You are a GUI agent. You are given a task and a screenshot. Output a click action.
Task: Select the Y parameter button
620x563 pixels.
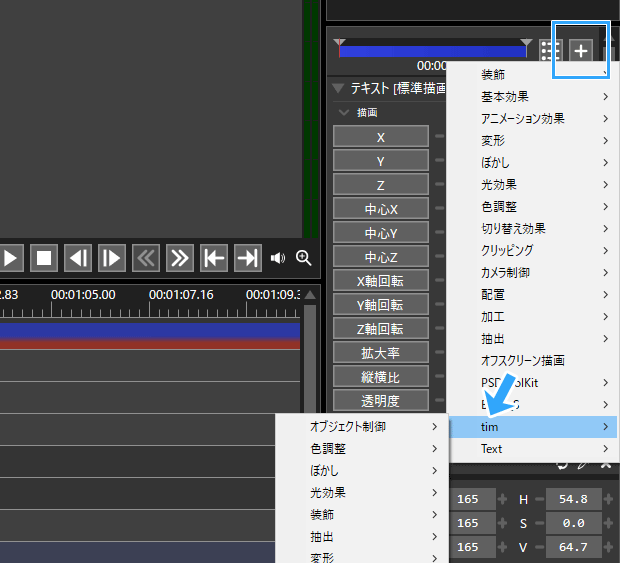tap(381, 161)
